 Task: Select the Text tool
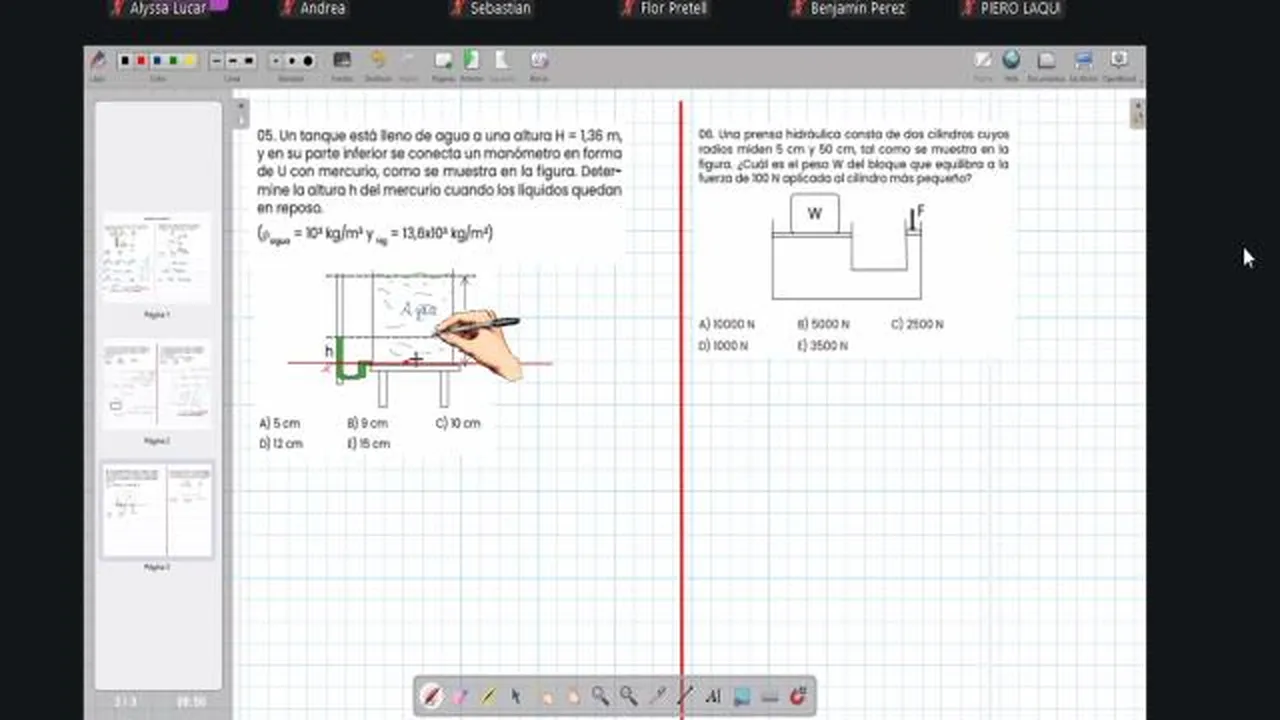tap(714, 696)
